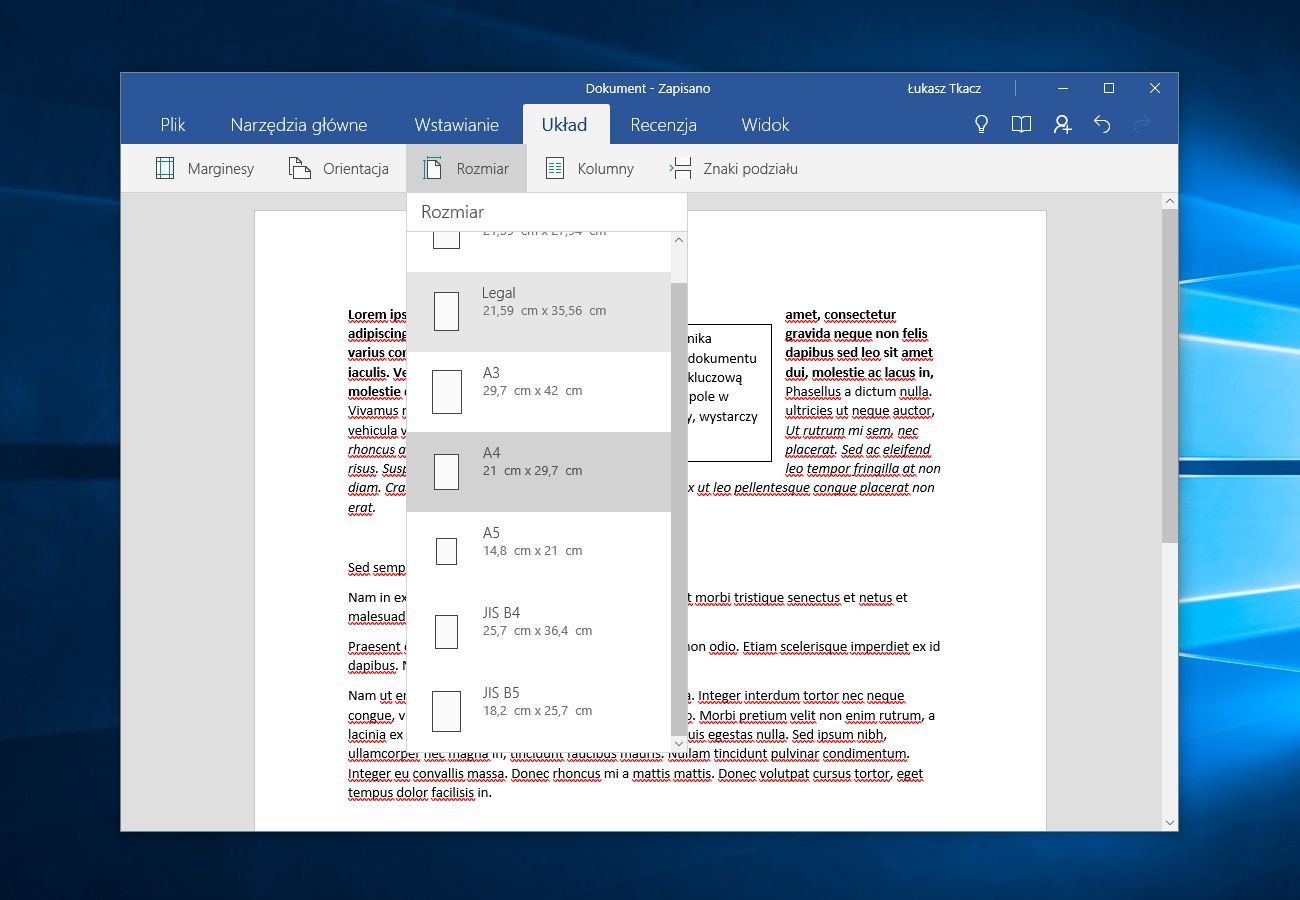Click the lightbulb Tell Me icon
Viewport: 1300px width, 900px height.
pos(982,125)
